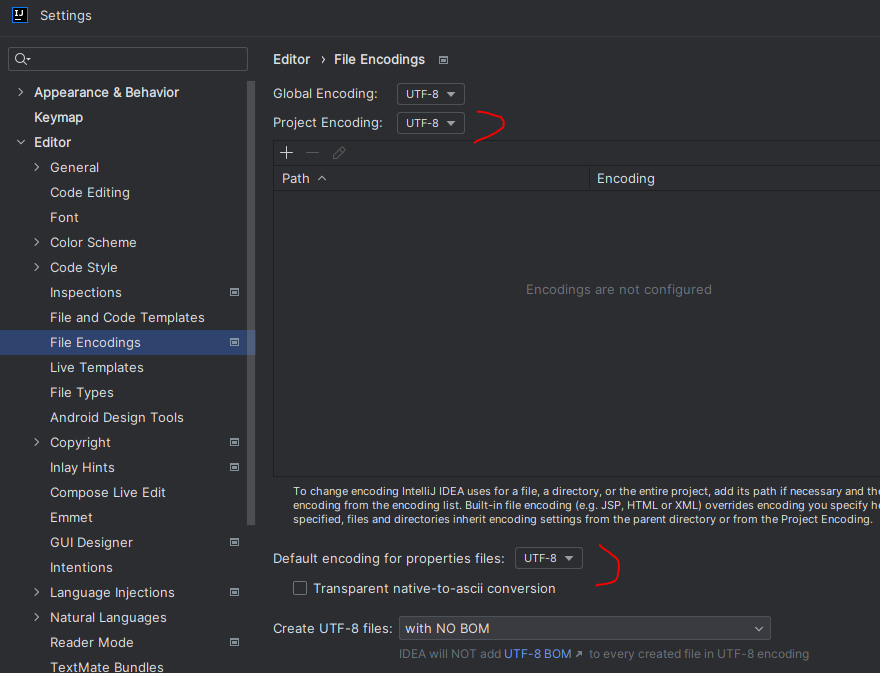Select Font settings page
Image resolution: width=880 pixels, height=673 pixels.
64,217
